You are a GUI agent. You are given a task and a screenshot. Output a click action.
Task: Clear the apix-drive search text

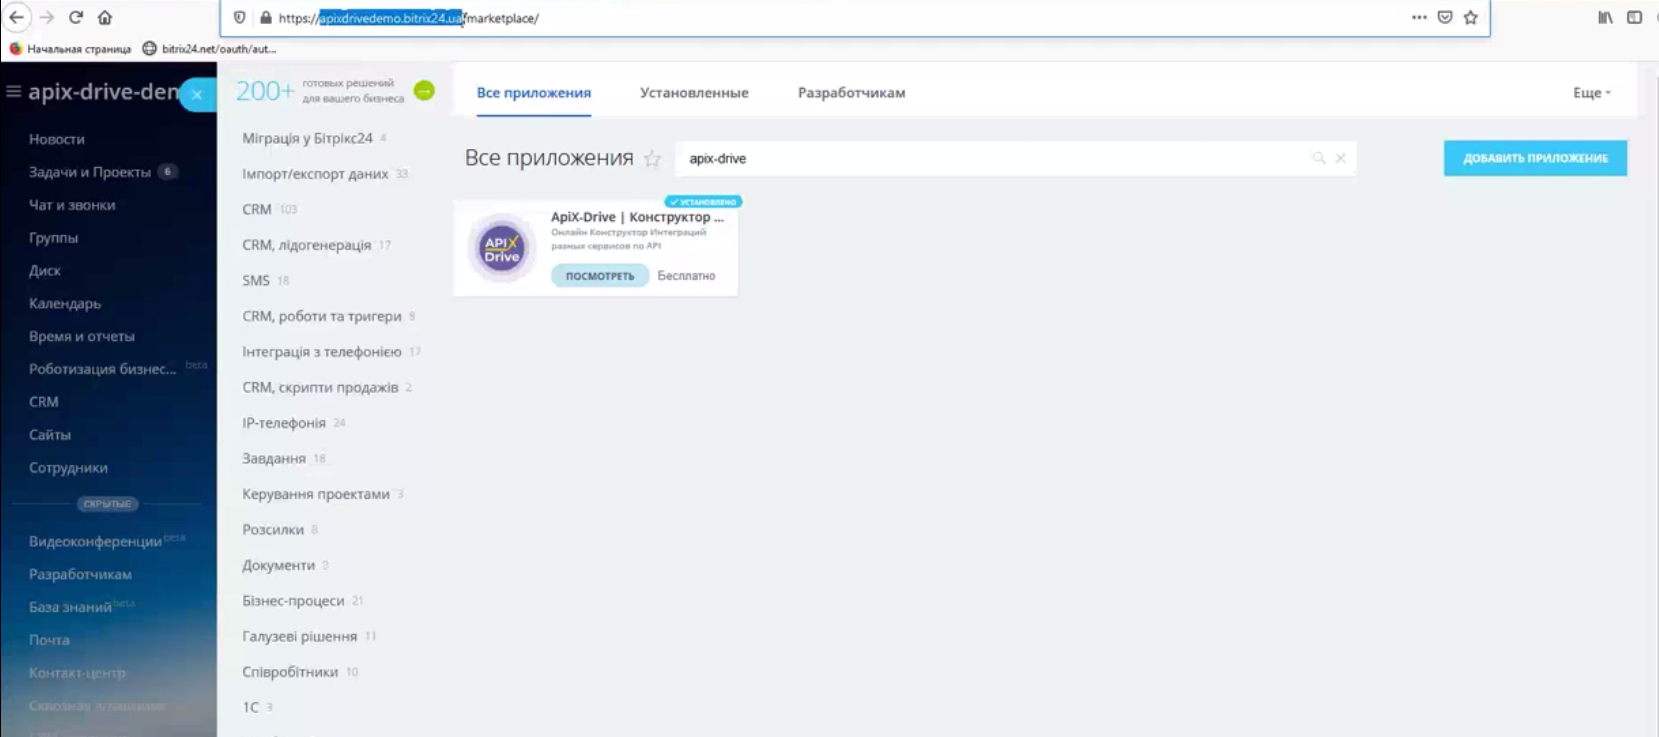point(1341,158)
